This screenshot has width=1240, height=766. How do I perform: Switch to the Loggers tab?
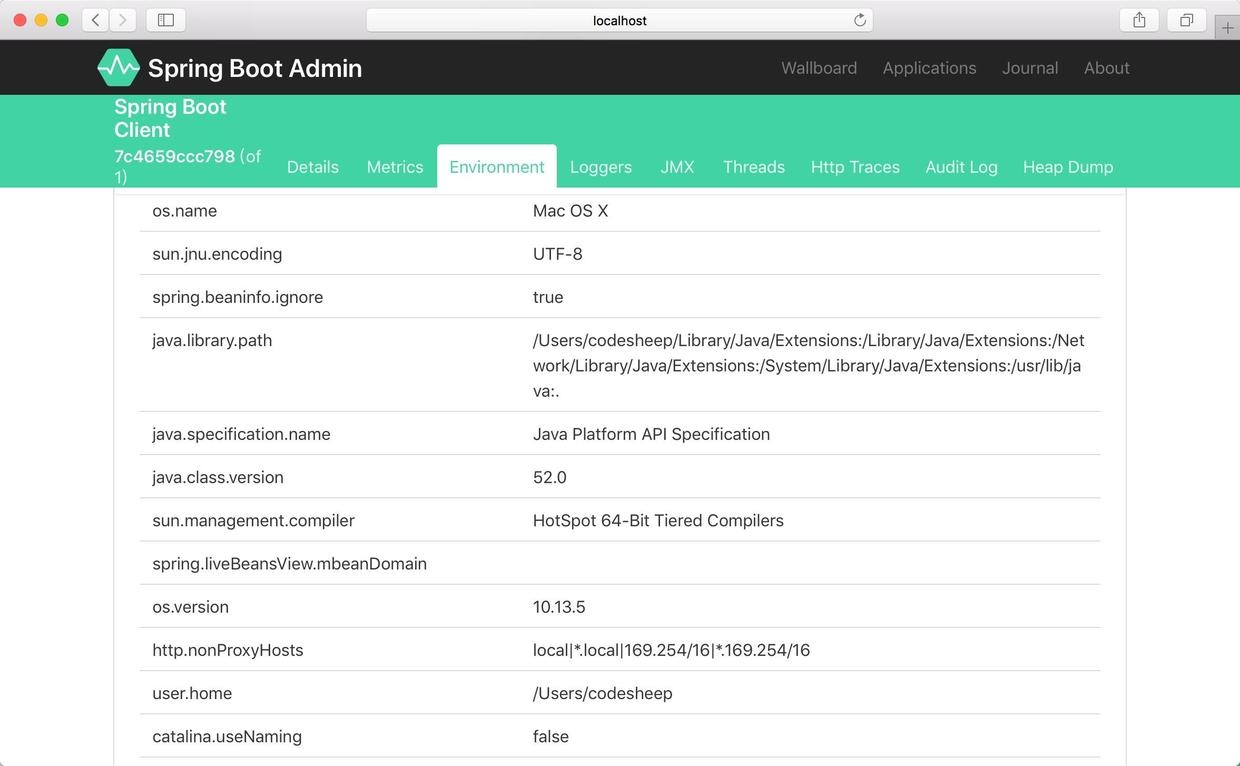click(x=601, y=167)
